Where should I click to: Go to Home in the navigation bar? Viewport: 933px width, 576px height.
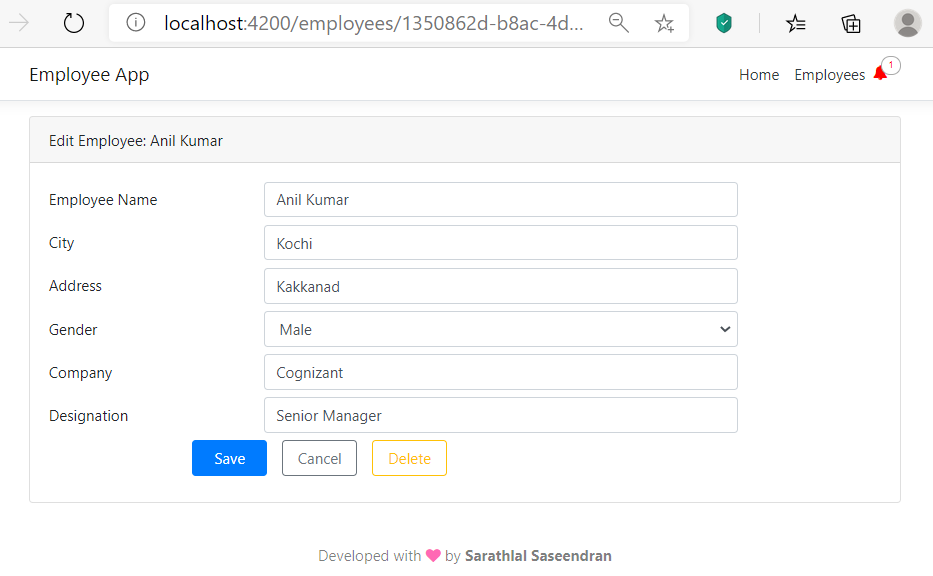(x=759, y=74)
